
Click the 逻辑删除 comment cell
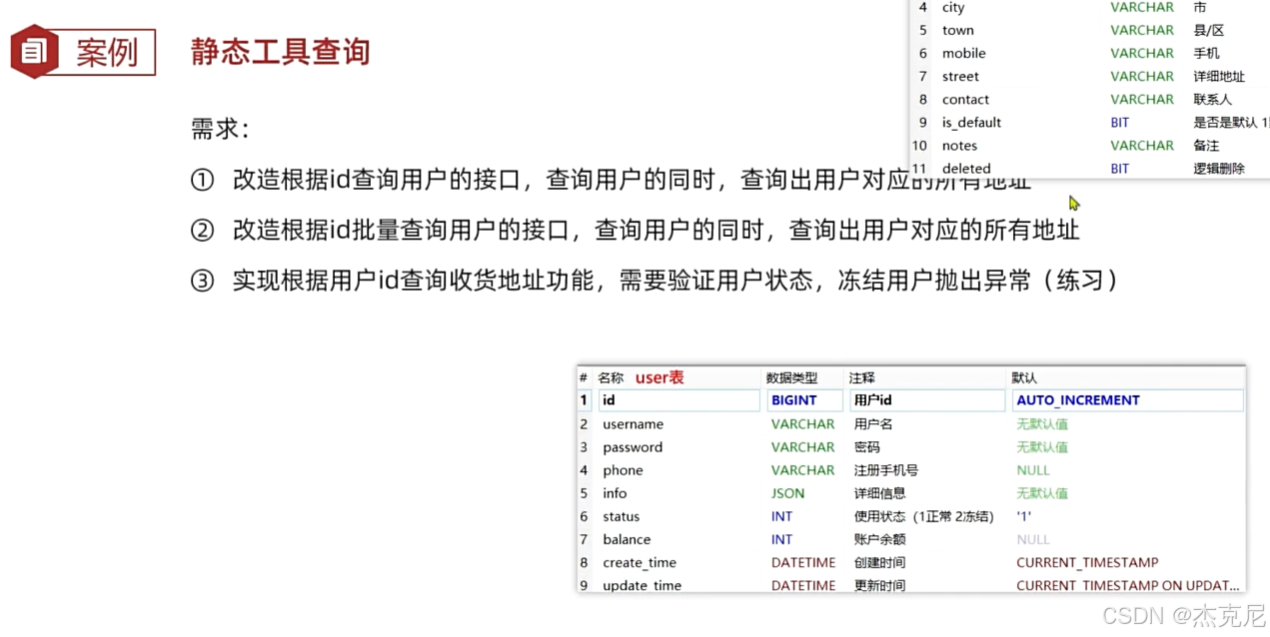coord(1219,168)
